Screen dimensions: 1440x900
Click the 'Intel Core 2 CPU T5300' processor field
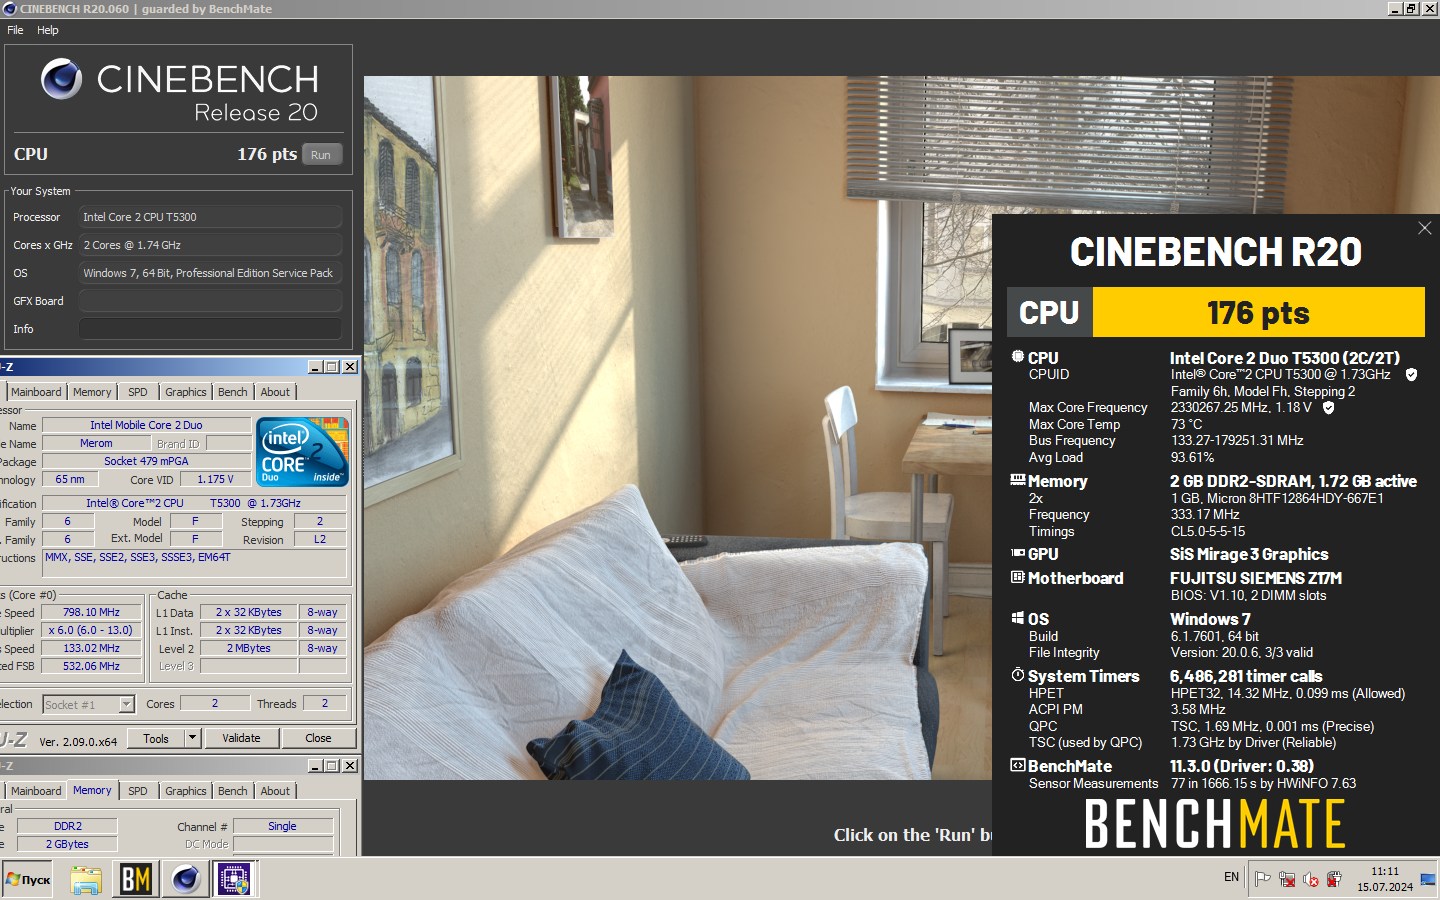click(210, 217)
